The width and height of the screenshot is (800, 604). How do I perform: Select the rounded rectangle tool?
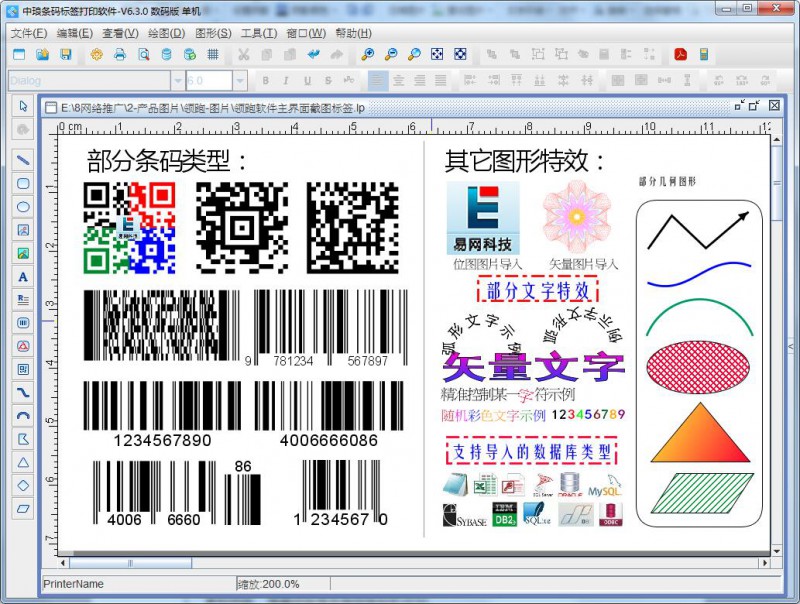(x=23, y=184)
